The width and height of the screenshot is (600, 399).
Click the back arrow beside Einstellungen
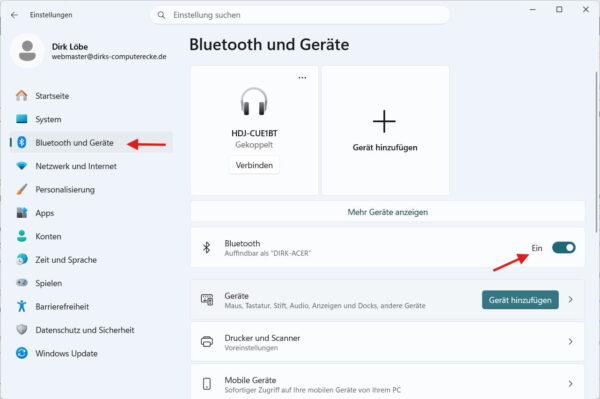pos(15,15)
